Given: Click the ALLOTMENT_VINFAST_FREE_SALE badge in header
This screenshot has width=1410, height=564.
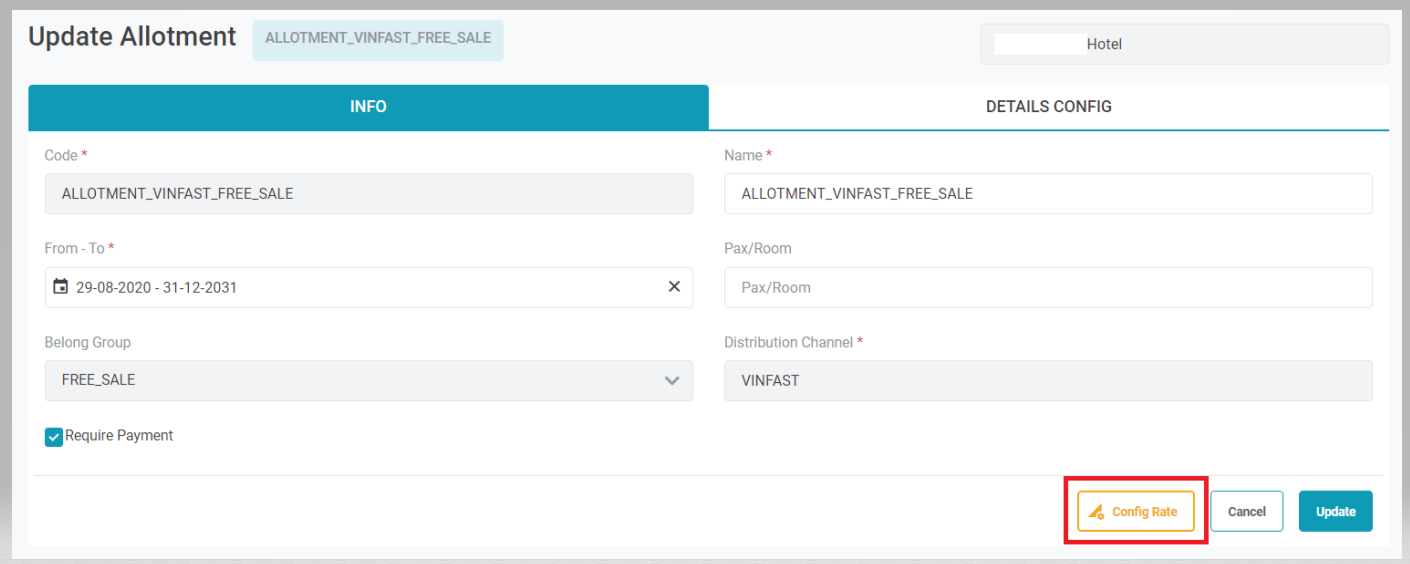Looking at the screenshot, I should tap(378, 39).
